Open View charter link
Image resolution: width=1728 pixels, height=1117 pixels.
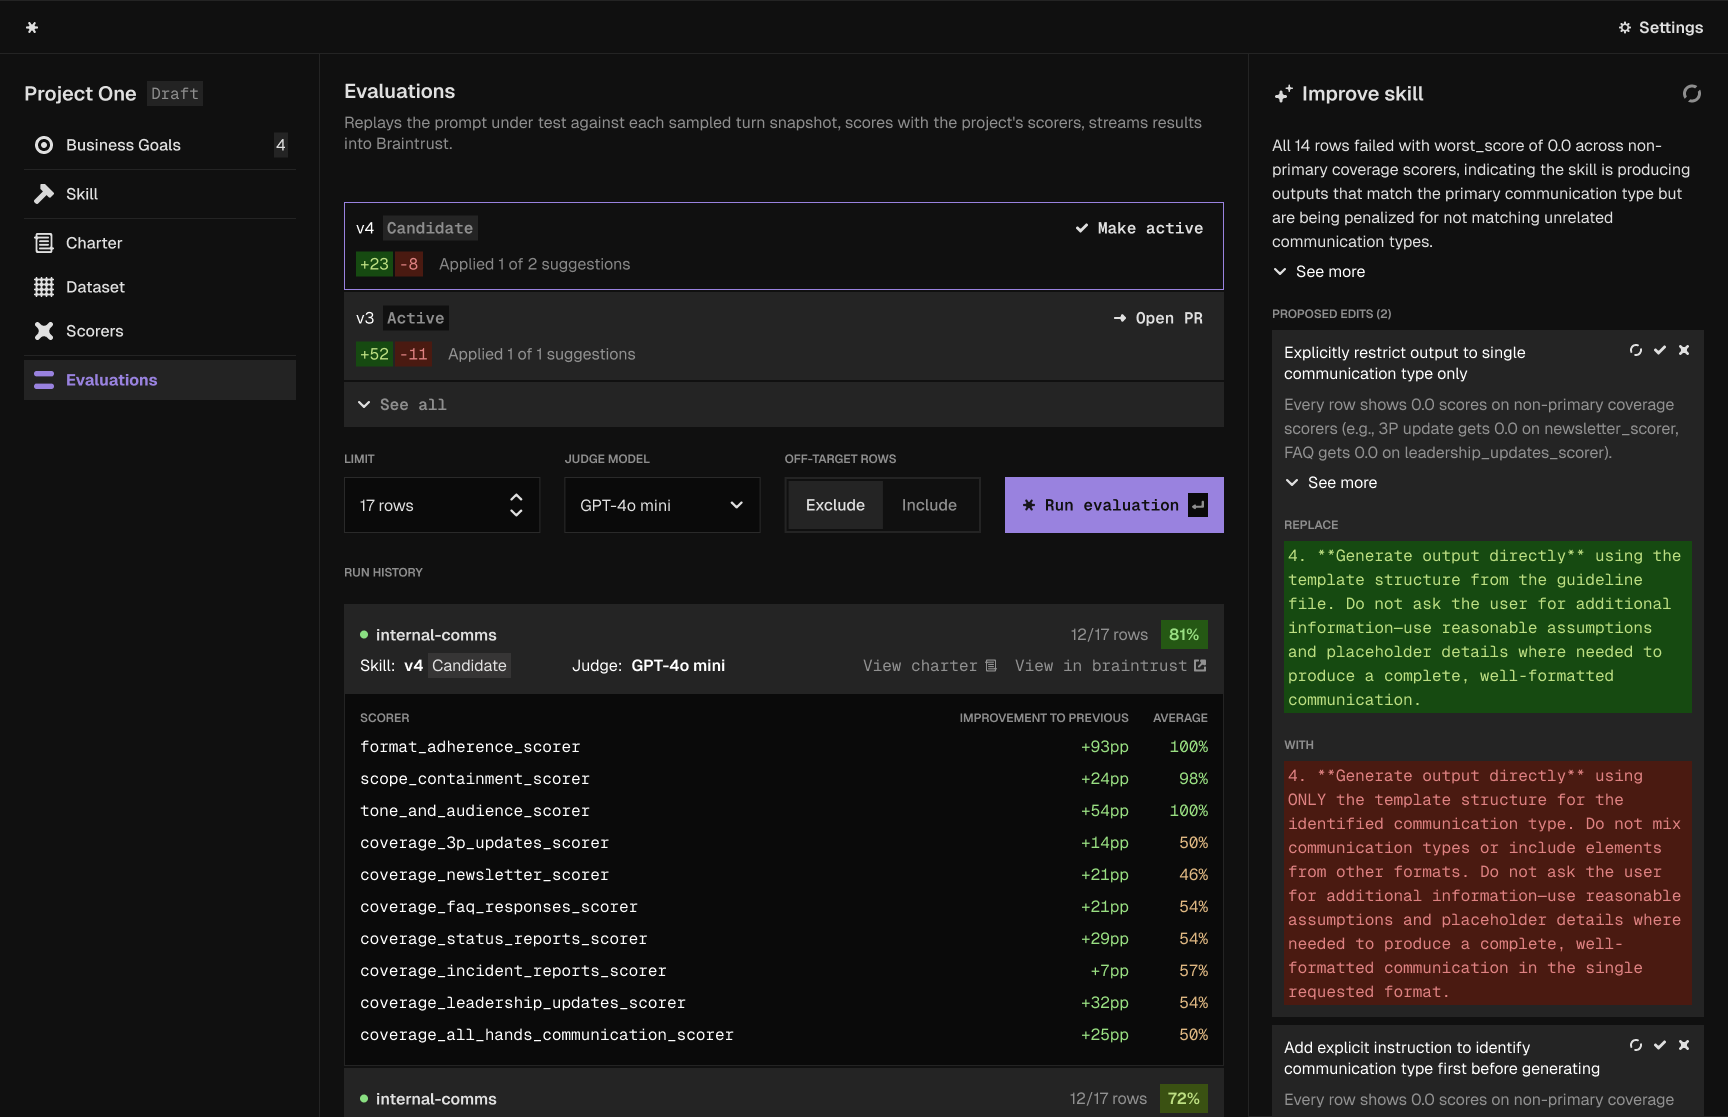tap(930, 666)
